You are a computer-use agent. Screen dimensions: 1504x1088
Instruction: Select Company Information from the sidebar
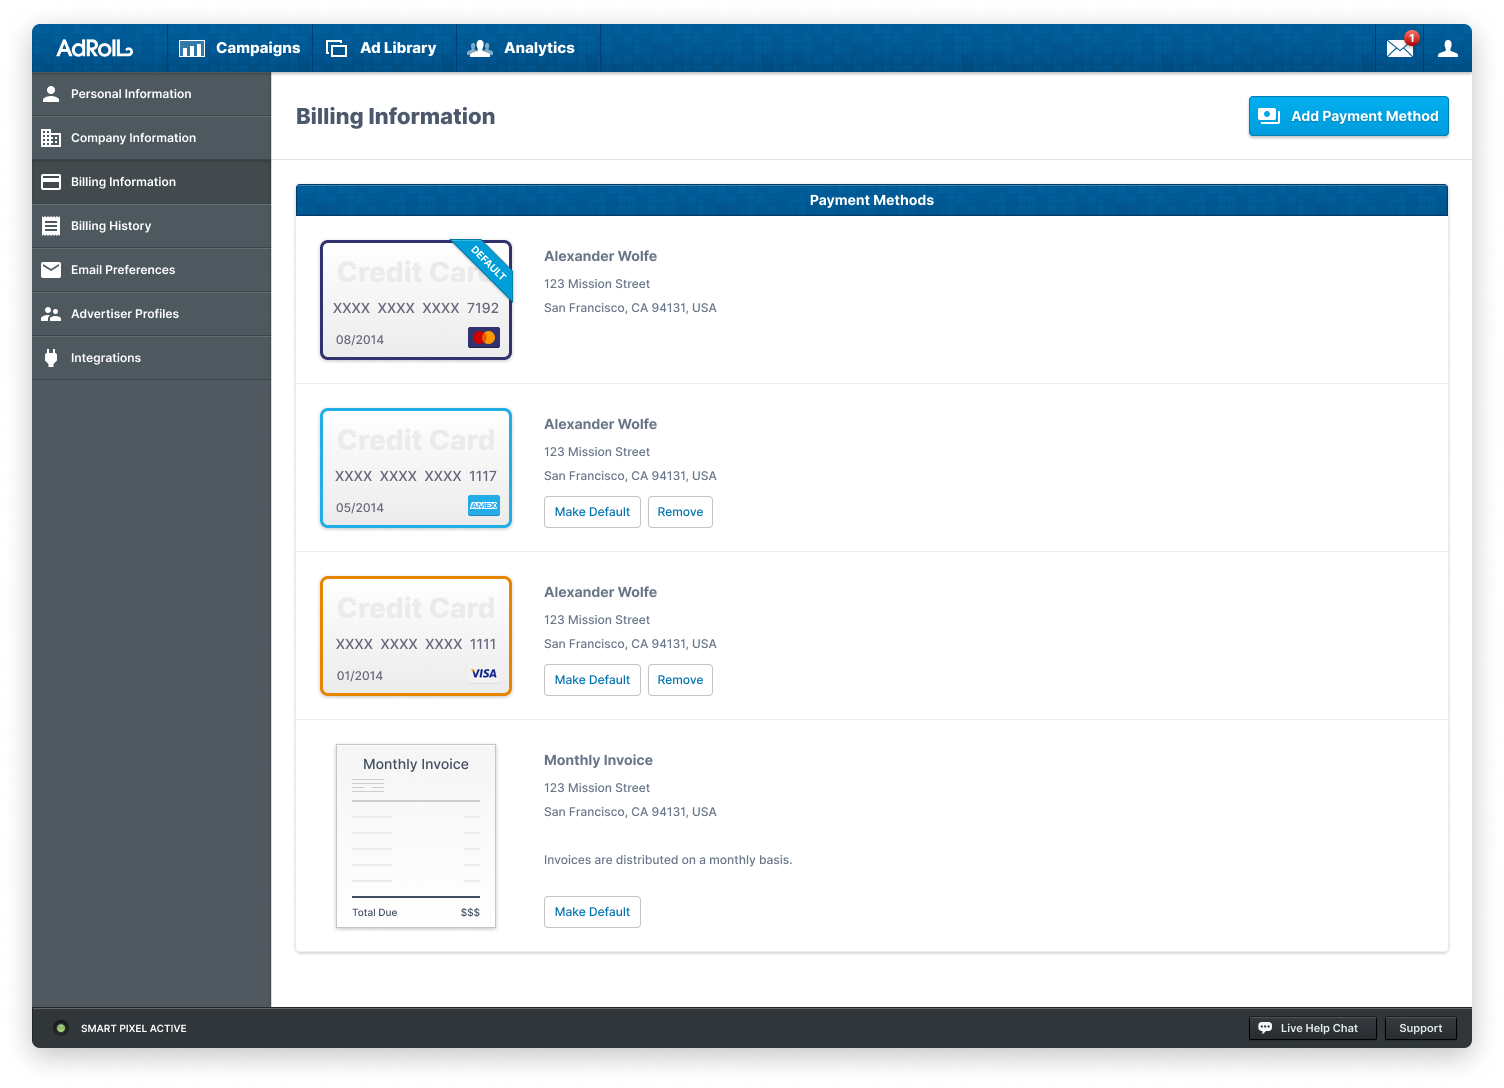tap(133, 138)
